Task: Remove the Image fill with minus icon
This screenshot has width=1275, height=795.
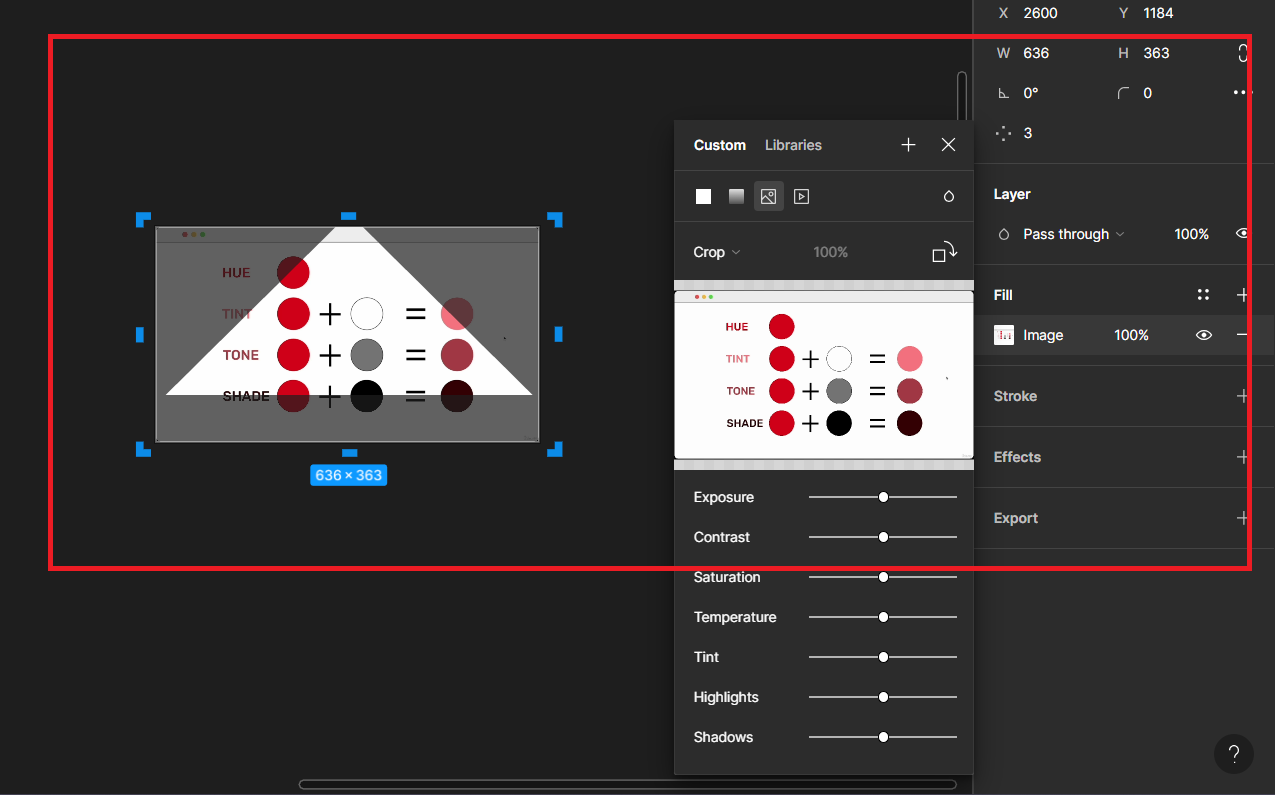Action: click(1243, 335)
